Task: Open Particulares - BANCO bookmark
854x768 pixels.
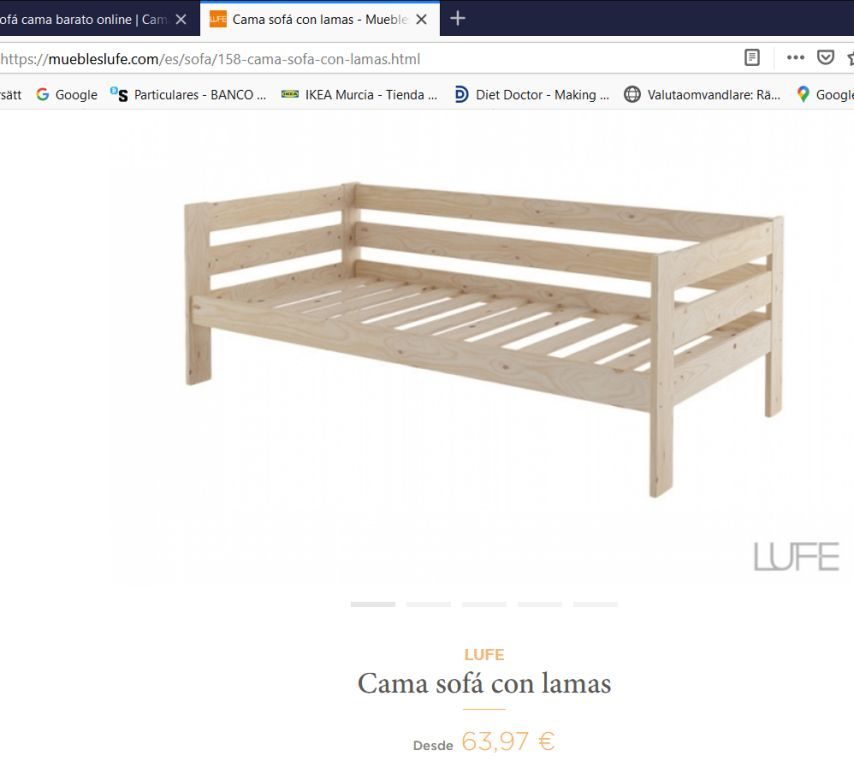Action: click(x=188, y=95)
